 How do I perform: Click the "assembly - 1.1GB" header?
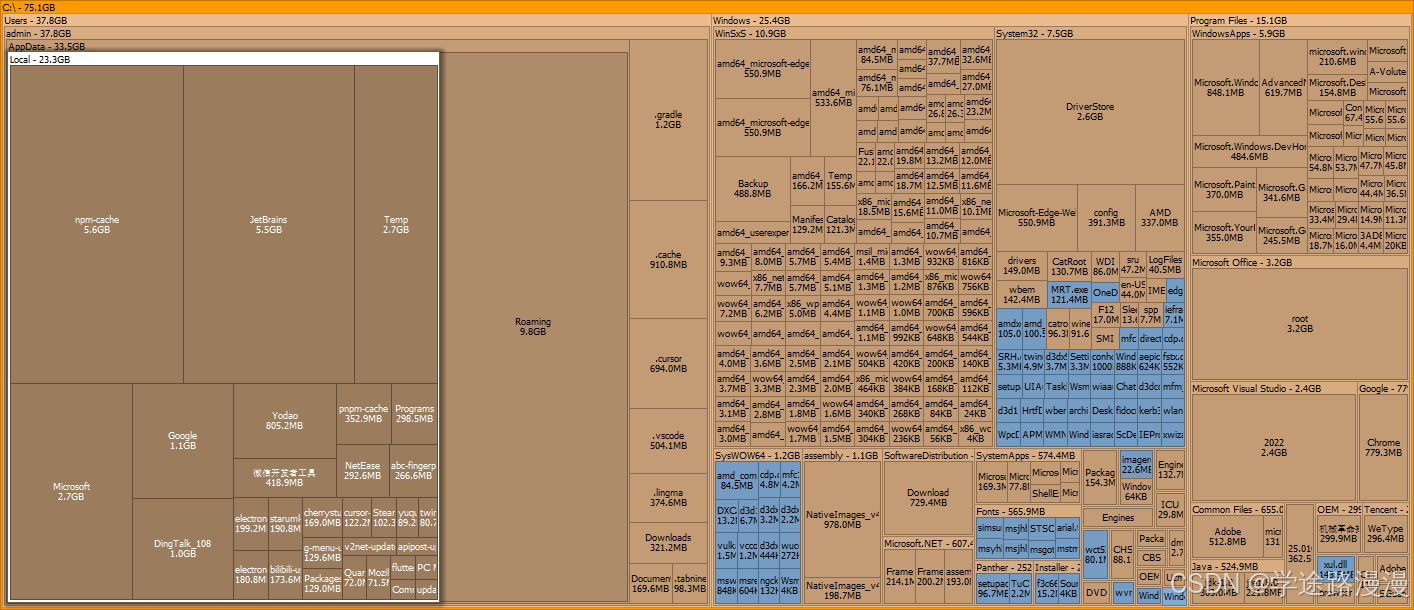click(x=840, y=455)
